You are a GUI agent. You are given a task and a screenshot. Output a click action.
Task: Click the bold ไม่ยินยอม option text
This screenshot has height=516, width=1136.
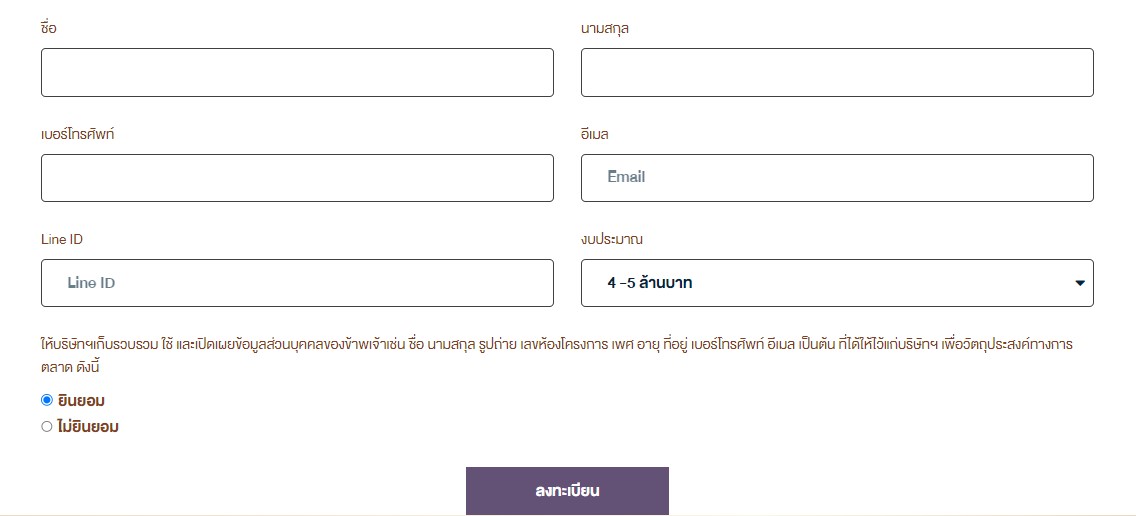88,427
